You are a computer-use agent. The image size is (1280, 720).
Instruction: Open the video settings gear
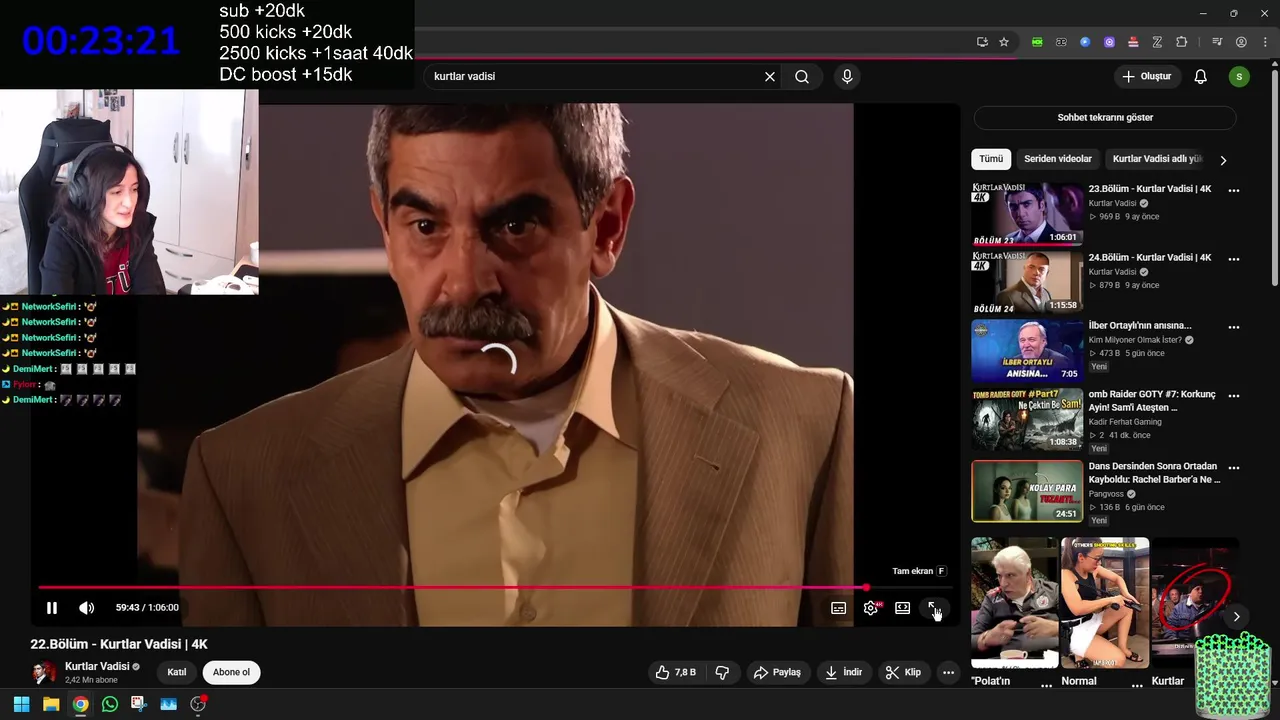[871, 608]
